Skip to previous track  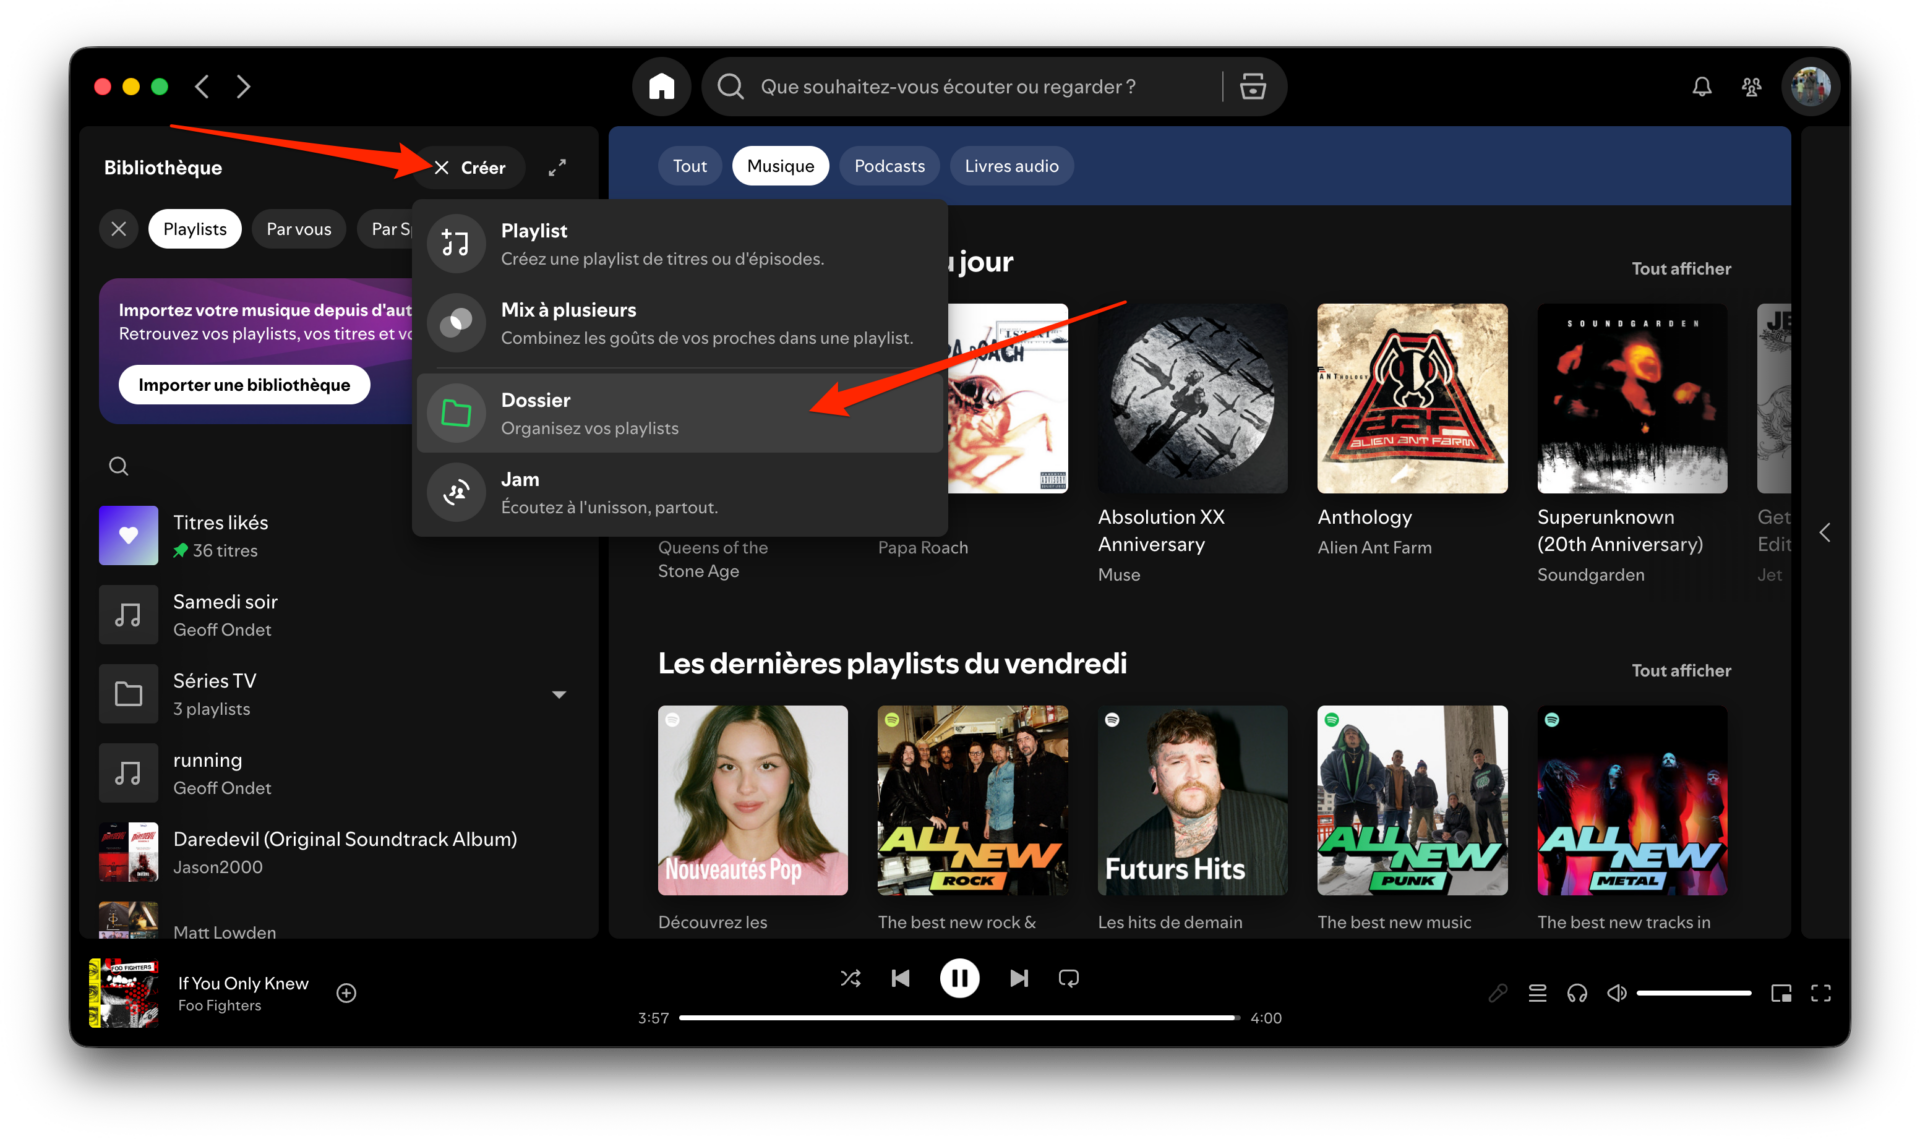click(900, 978)
